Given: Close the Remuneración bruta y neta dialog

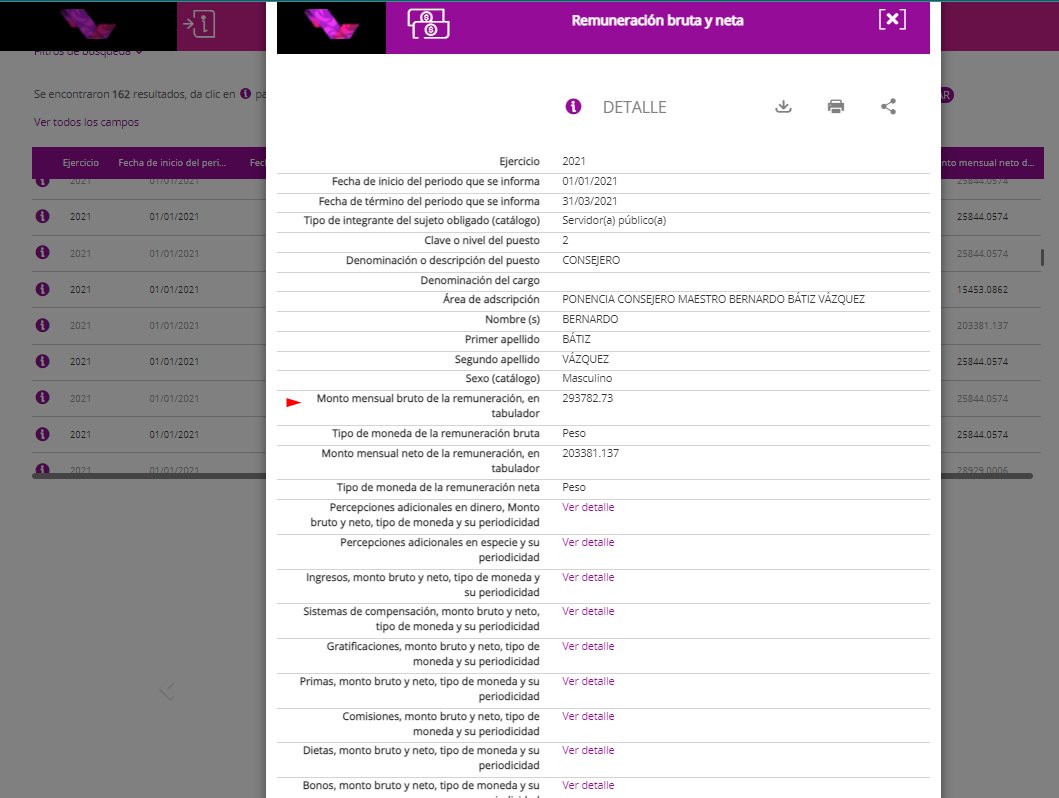Looking at the screenshot, I should click(892, 20).
